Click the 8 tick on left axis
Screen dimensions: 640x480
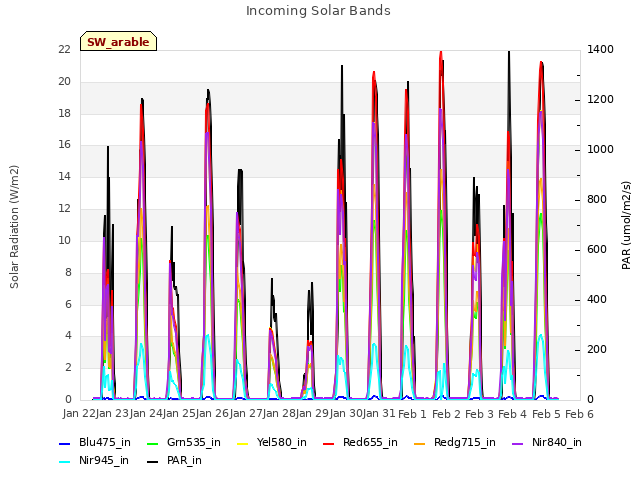(68, 272)
